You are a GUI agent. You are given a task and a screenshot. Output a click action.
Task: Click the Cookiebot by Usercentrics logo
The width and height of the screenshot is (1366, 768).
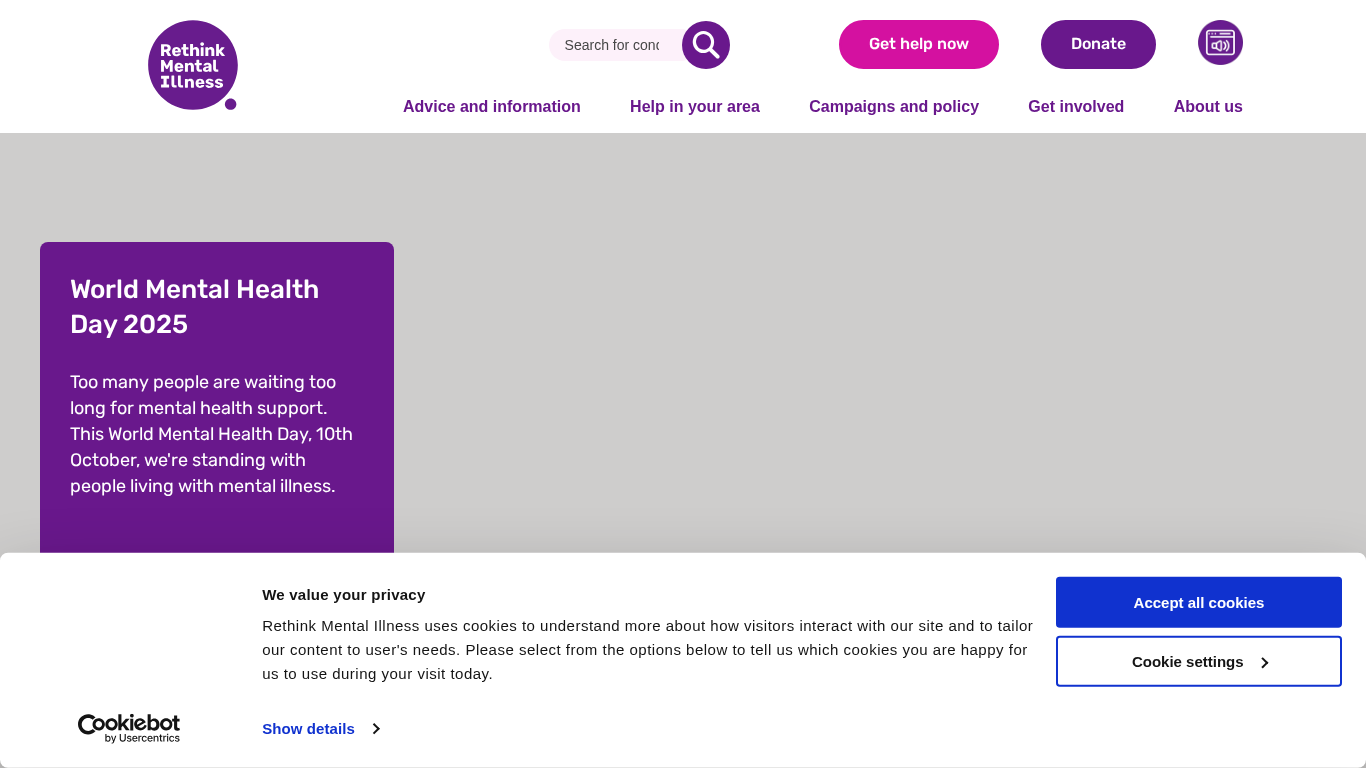point(129,728)
